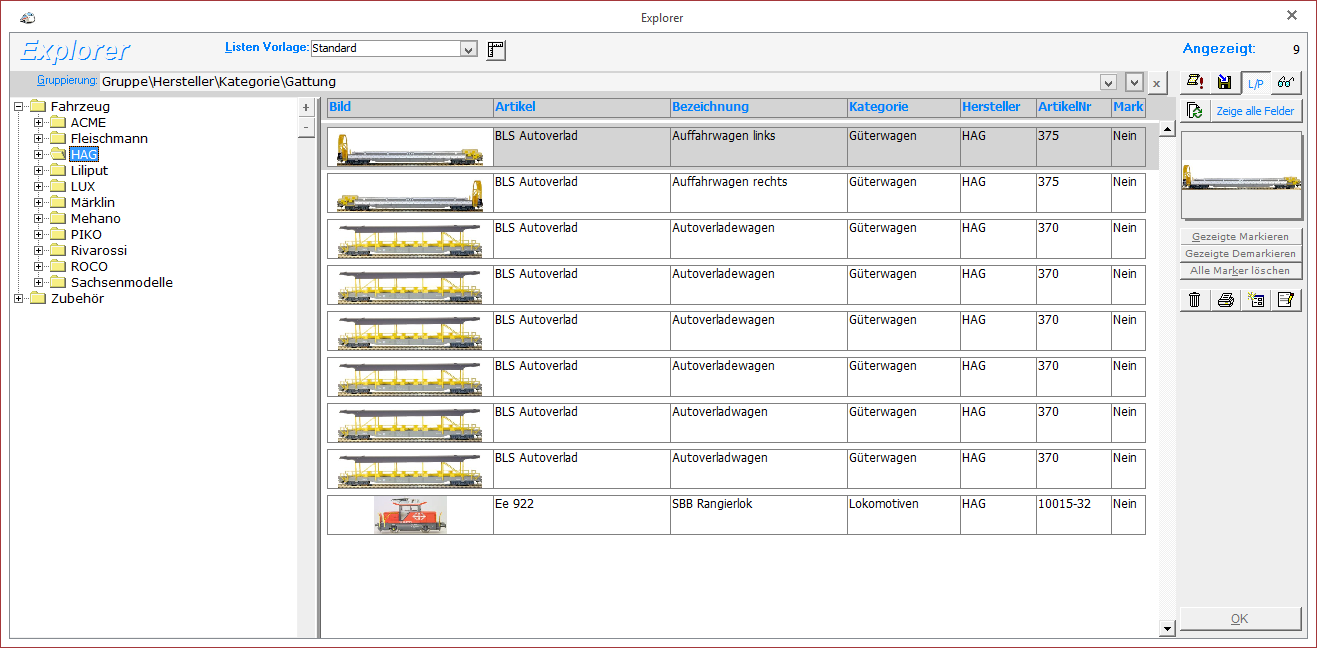The height and width of the screenshot is (648, 1317).
Task: Click the Gezeigte Markieren button
Action: point(1241,237)
